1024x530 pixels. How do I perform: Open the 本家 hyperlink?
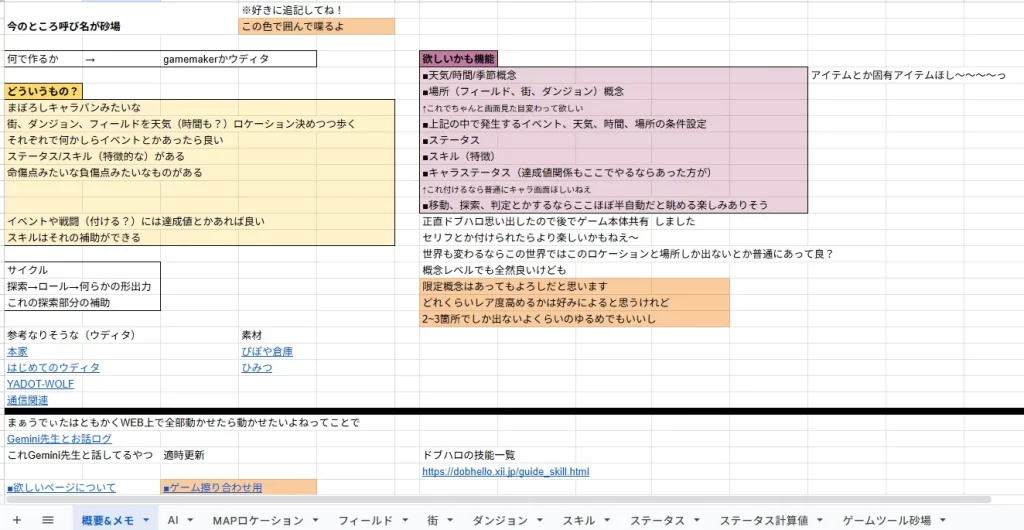tap(17, 352)
